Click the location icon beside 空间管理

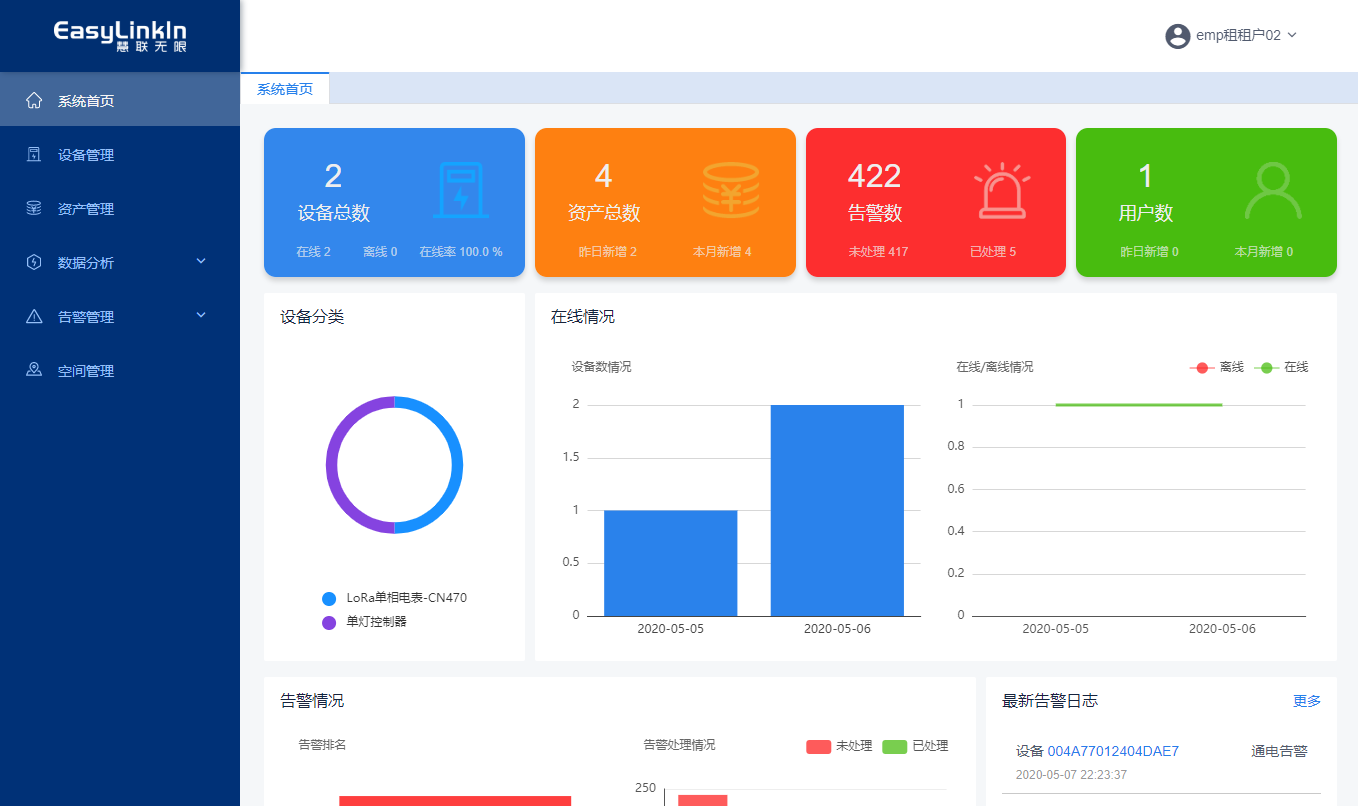[34, 370]
